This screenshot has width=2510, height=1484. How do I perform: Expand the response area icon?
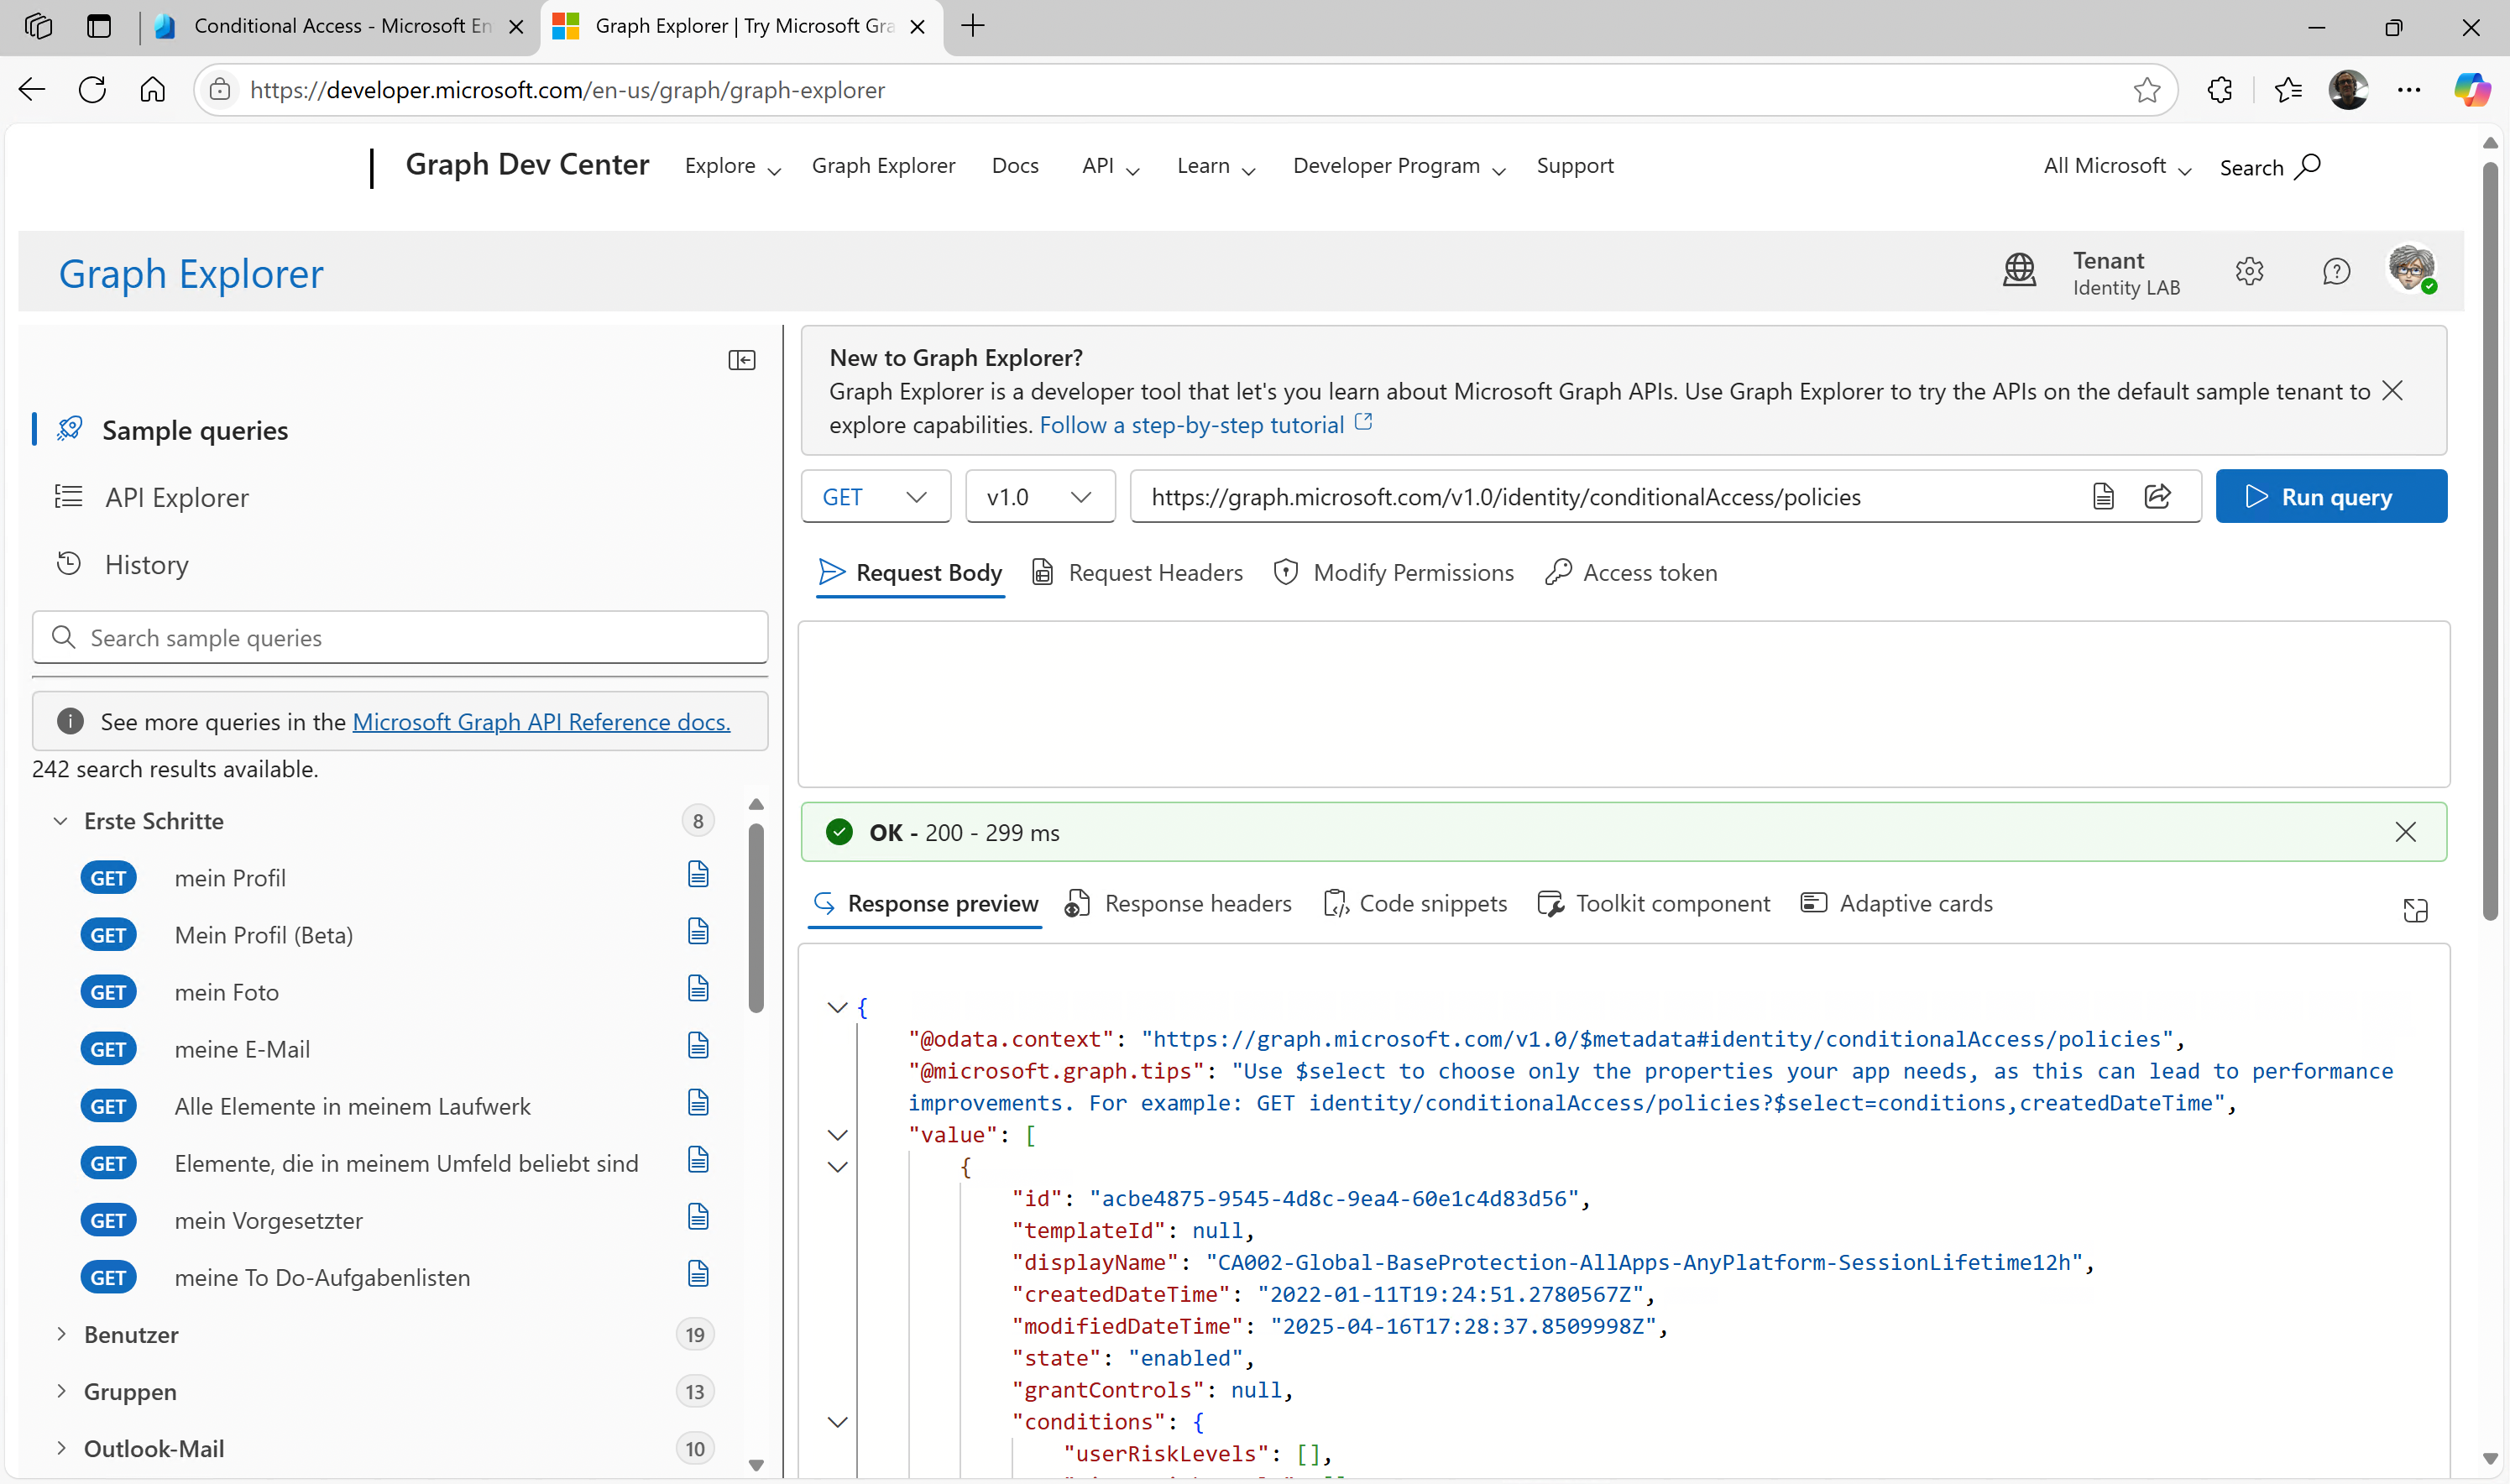pos(2415,909)
